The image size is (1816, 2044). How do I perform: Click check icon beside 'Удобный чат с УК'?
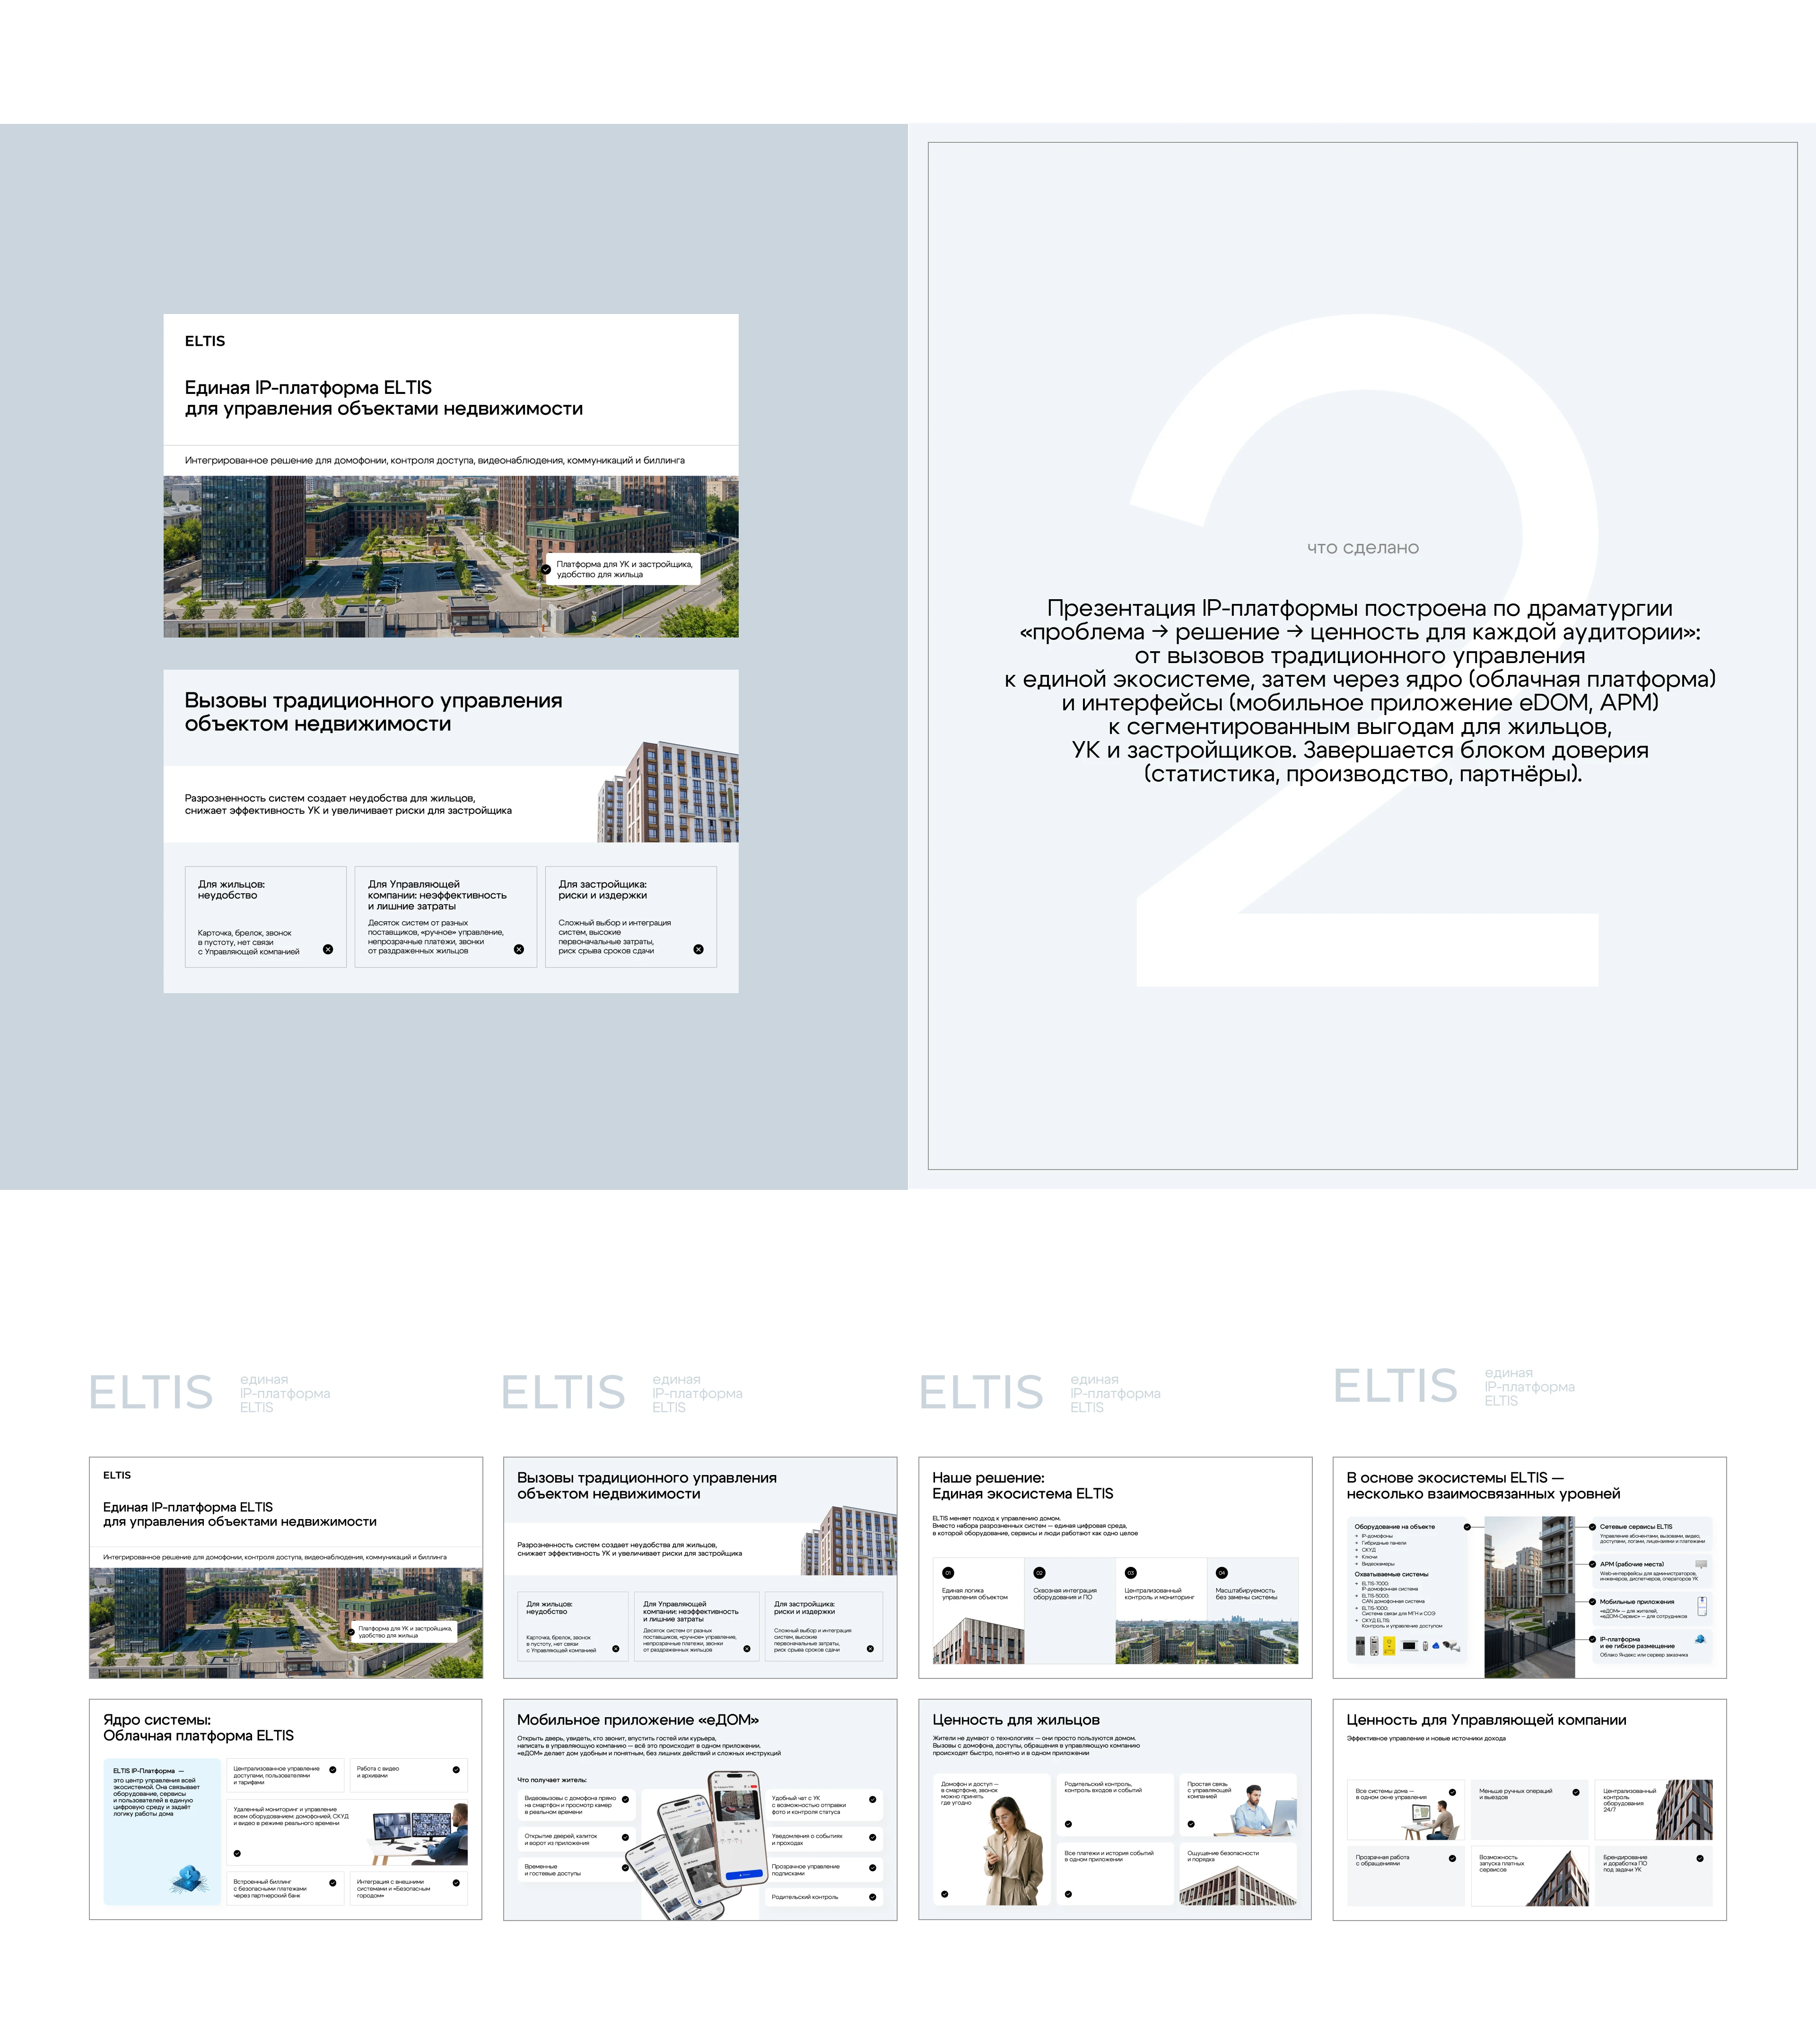(x=873, y=1800)
